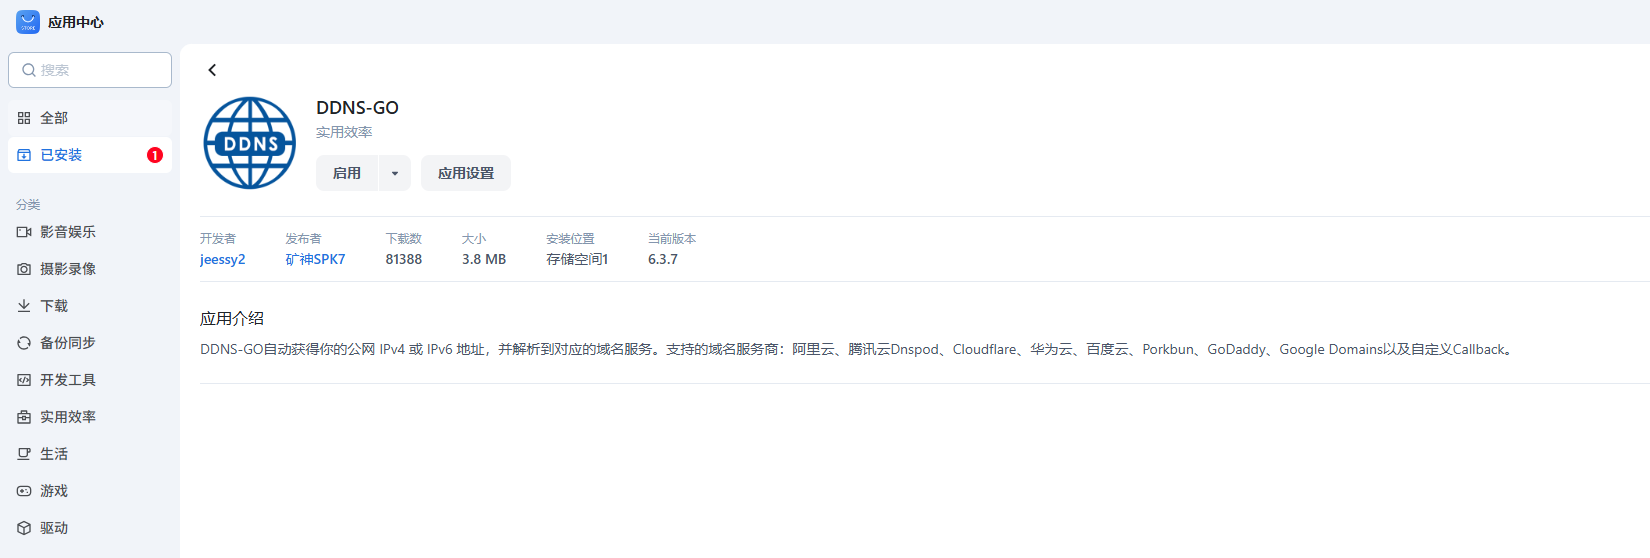
Task: Open 应用设置 for DDNS-GO
Action: click(x=466, y=173)
